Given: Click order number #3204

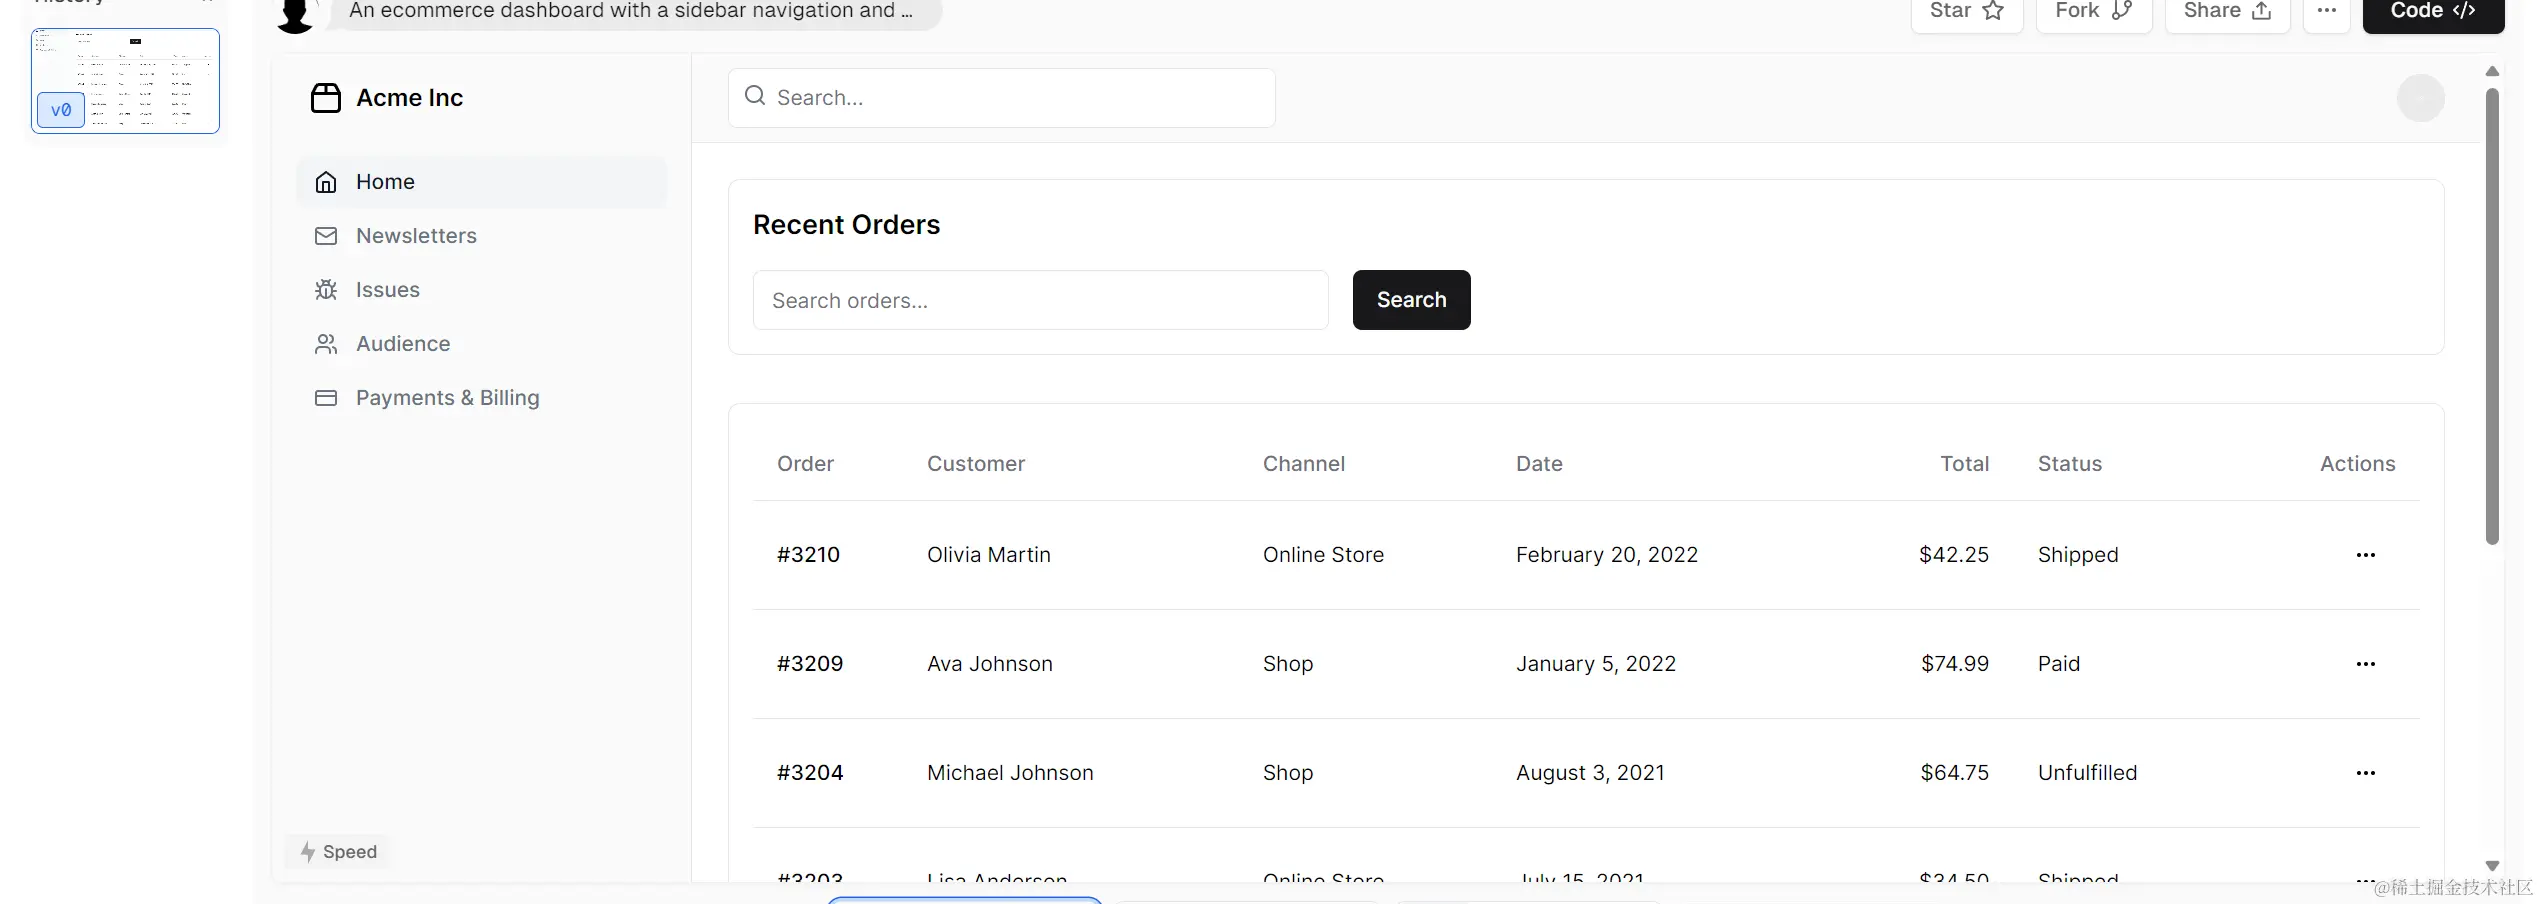Looking at the screenshot, I should point(810,773).
